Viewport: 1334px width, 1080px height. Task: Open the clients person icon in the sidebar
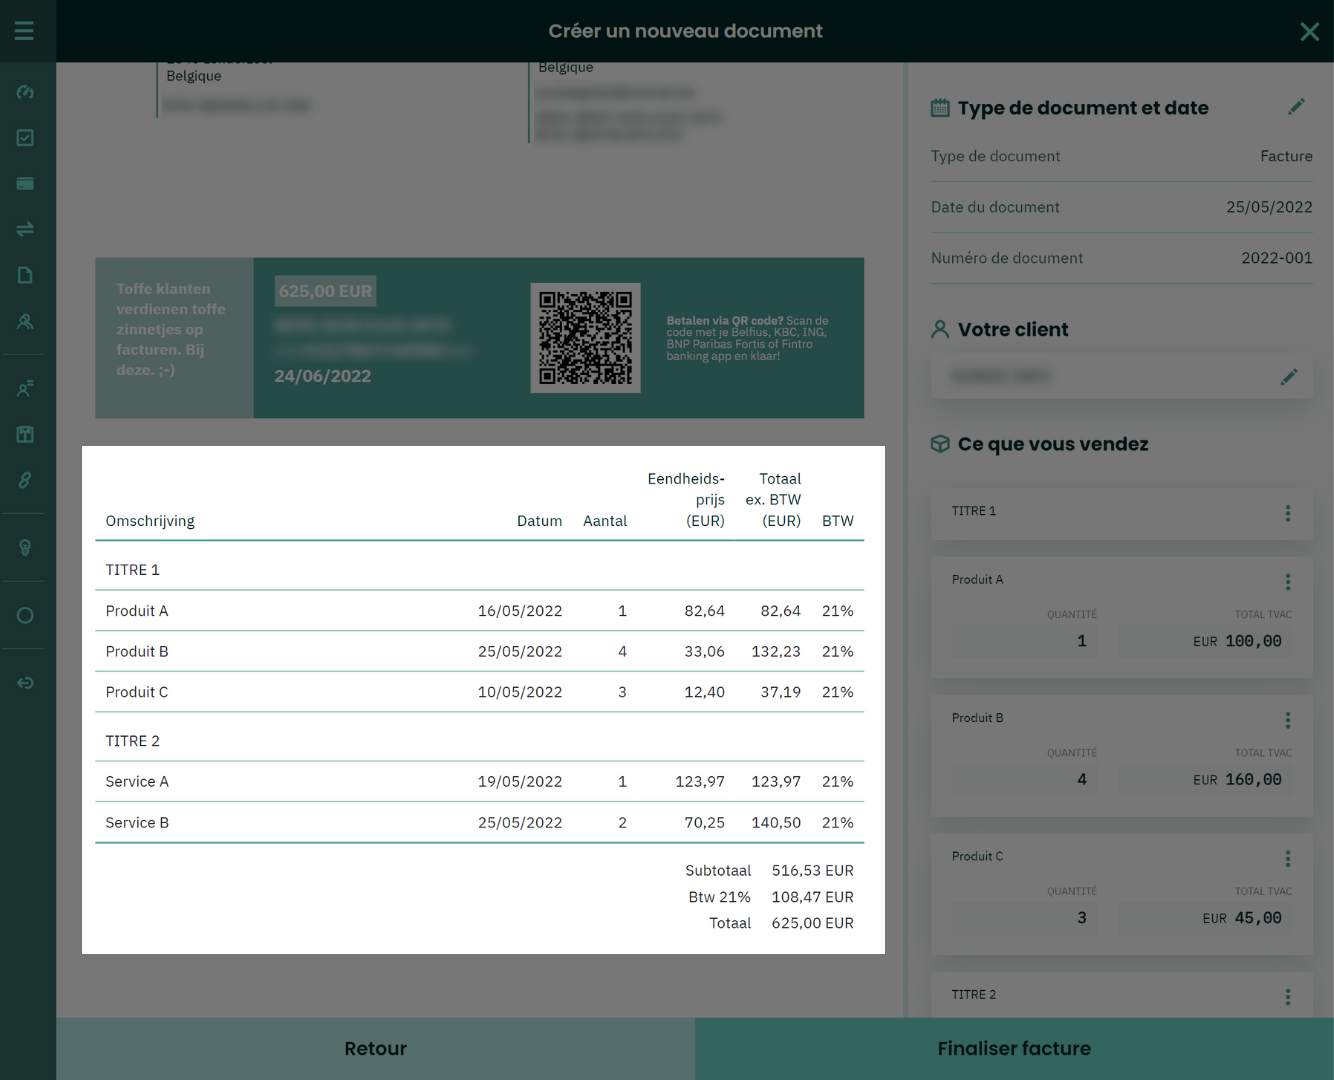point(25,322)
